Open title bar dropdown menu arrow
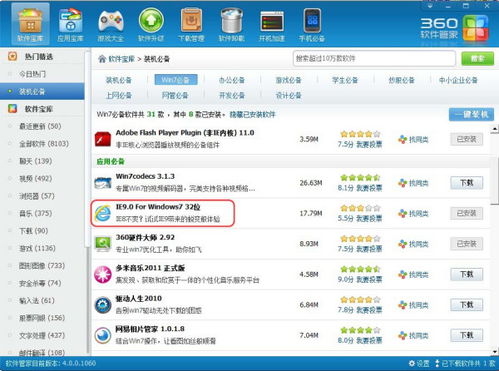 click(430, 6)
